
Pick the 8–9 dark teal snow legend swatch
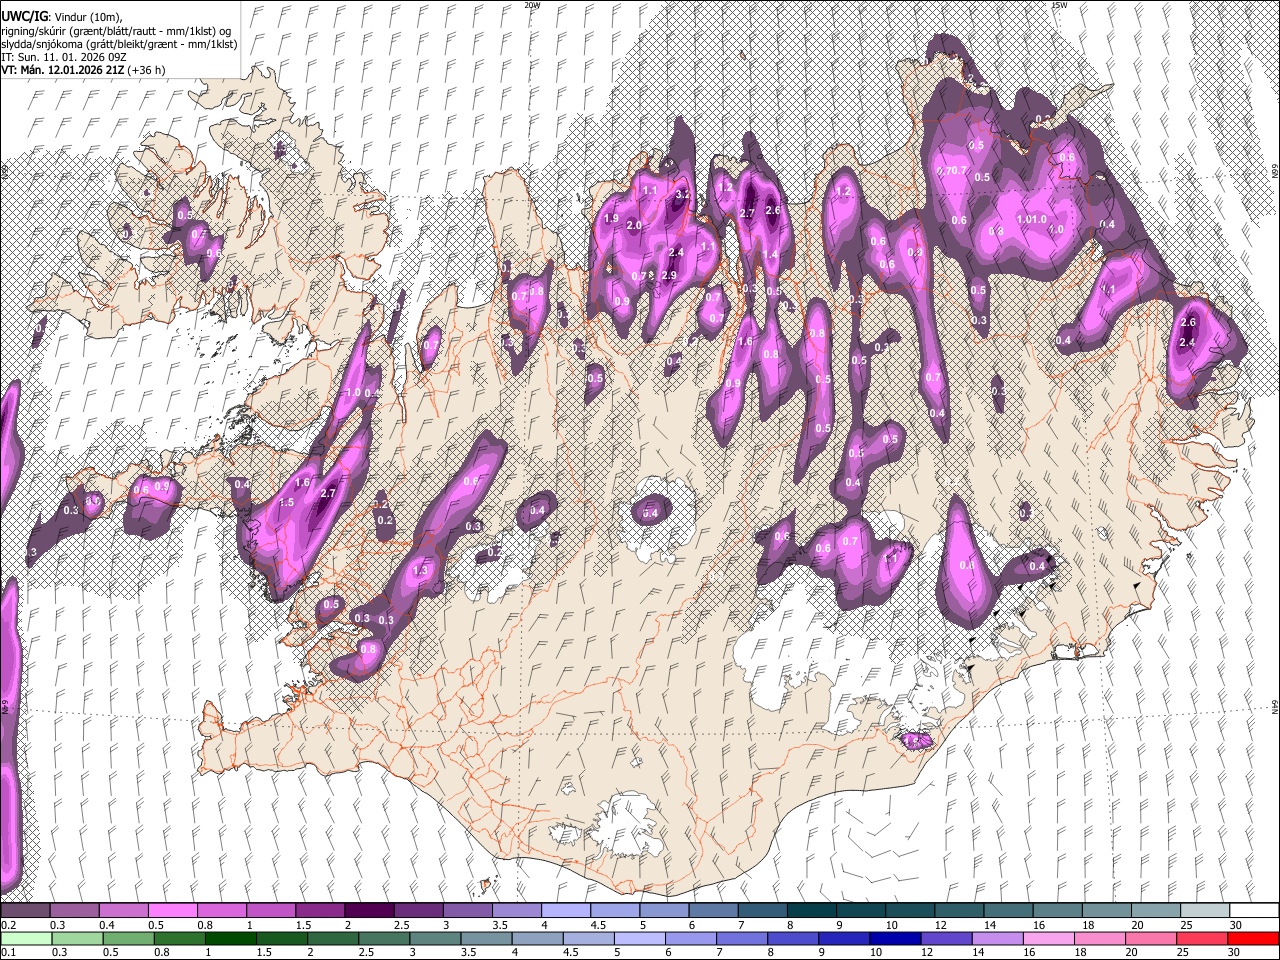click(x=810, y=910)
